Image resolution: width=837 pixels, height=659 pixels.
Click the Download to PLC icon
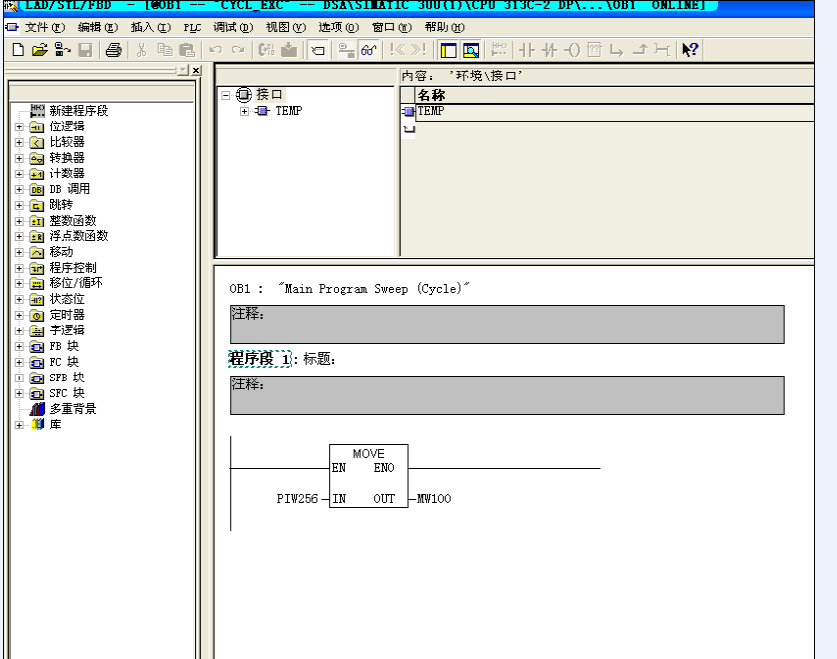pyautogui.click(x=289, y=50)
